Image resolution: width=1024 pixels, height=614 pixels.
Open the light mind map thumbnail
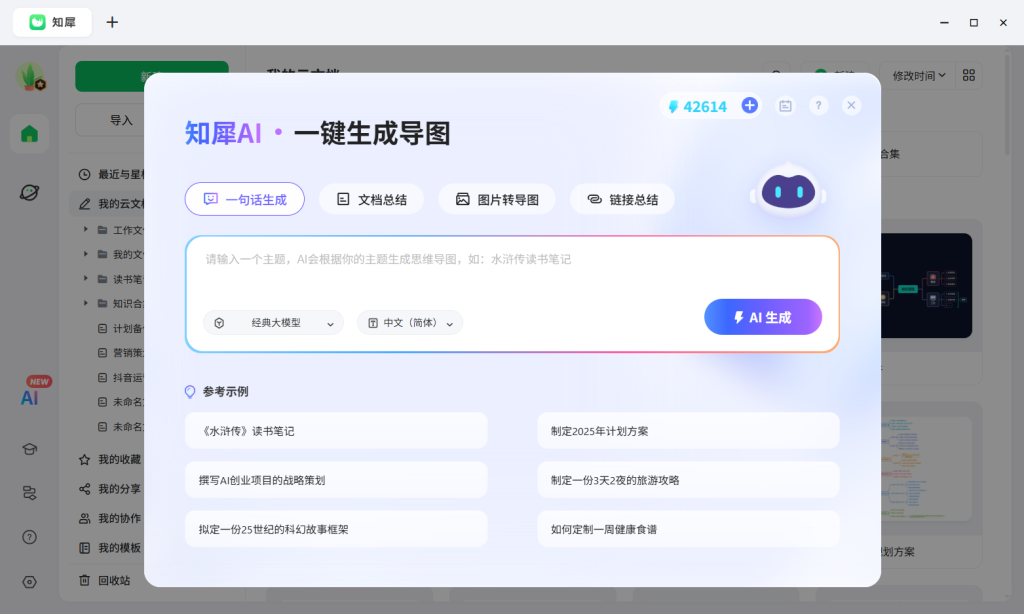(x=926, y=468)
